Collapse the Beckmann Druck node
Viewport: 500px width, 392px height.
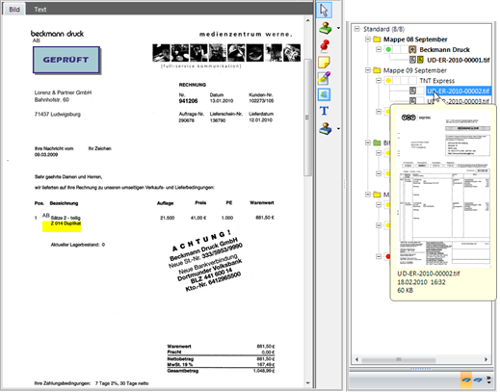(x=378, y=50)
